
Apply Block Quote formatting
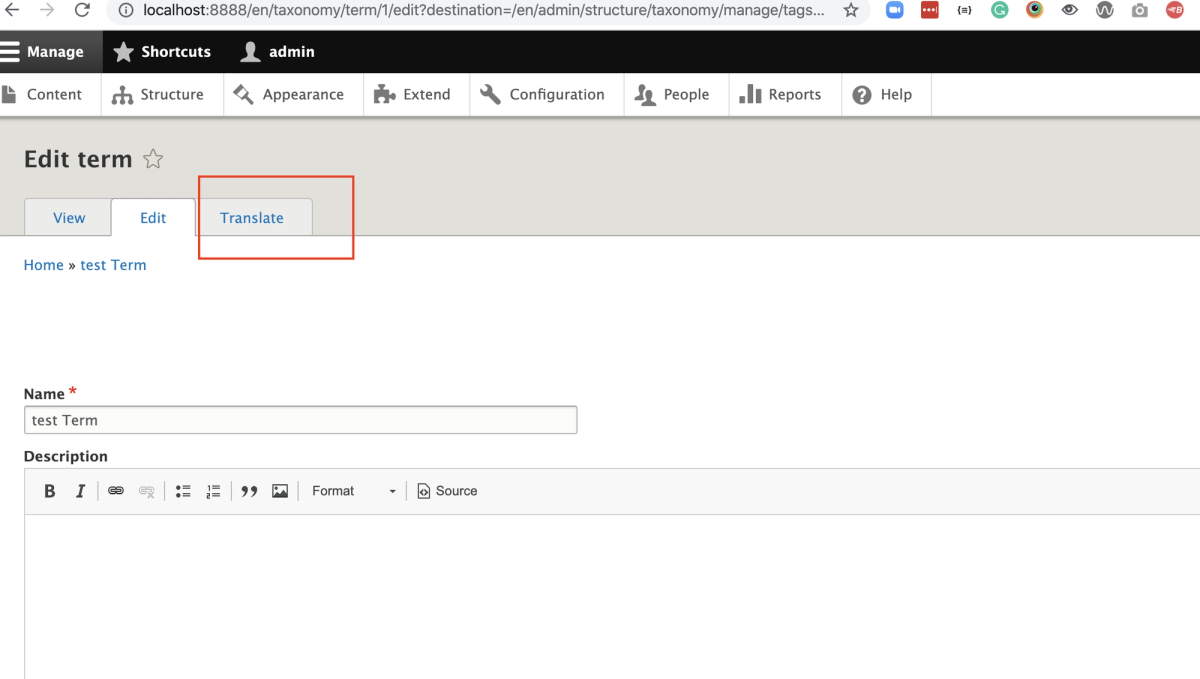point(250,491)
